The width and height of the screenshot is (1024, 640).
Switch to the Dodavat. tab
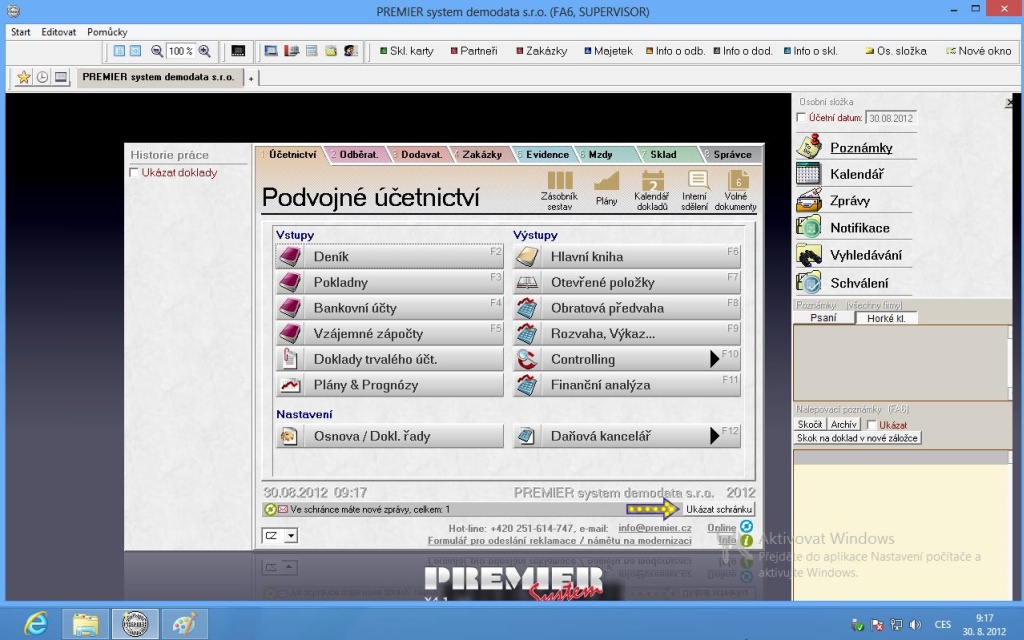click(421, 155)
